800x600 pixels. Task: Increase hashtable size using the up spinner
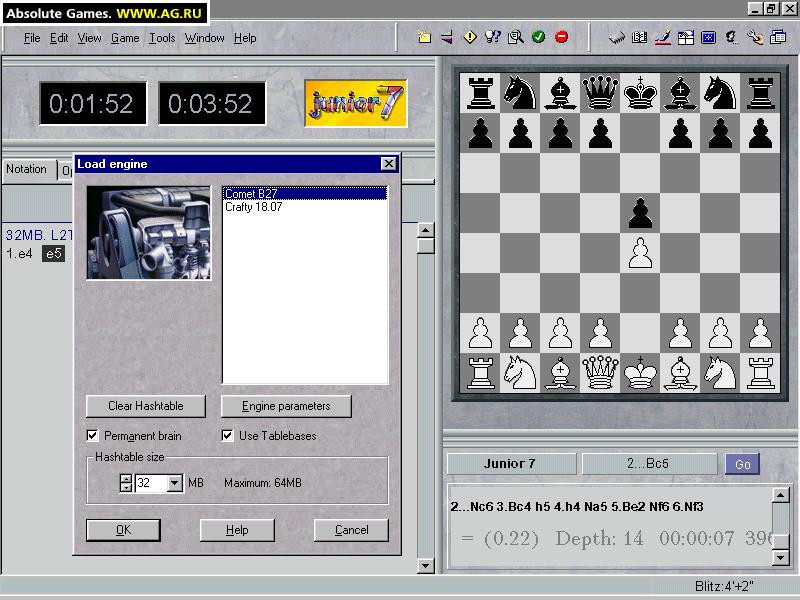(x=125, y=477)
